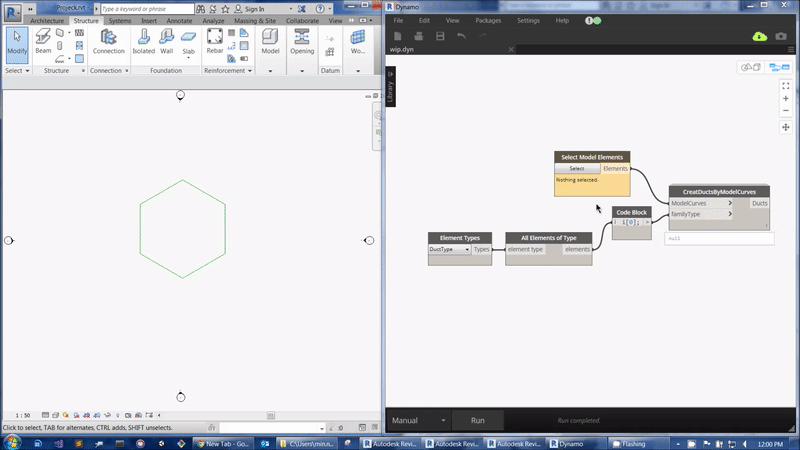
Task: Switch to the Systems ribbon tab
Action: [119, 20]
